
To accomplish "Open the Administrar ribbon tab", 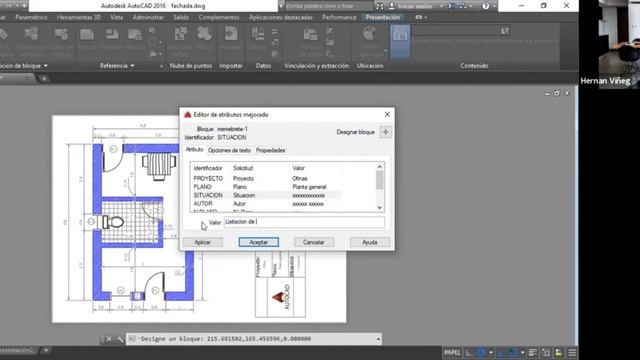I will pyautogui.click(x=148, y=17).
